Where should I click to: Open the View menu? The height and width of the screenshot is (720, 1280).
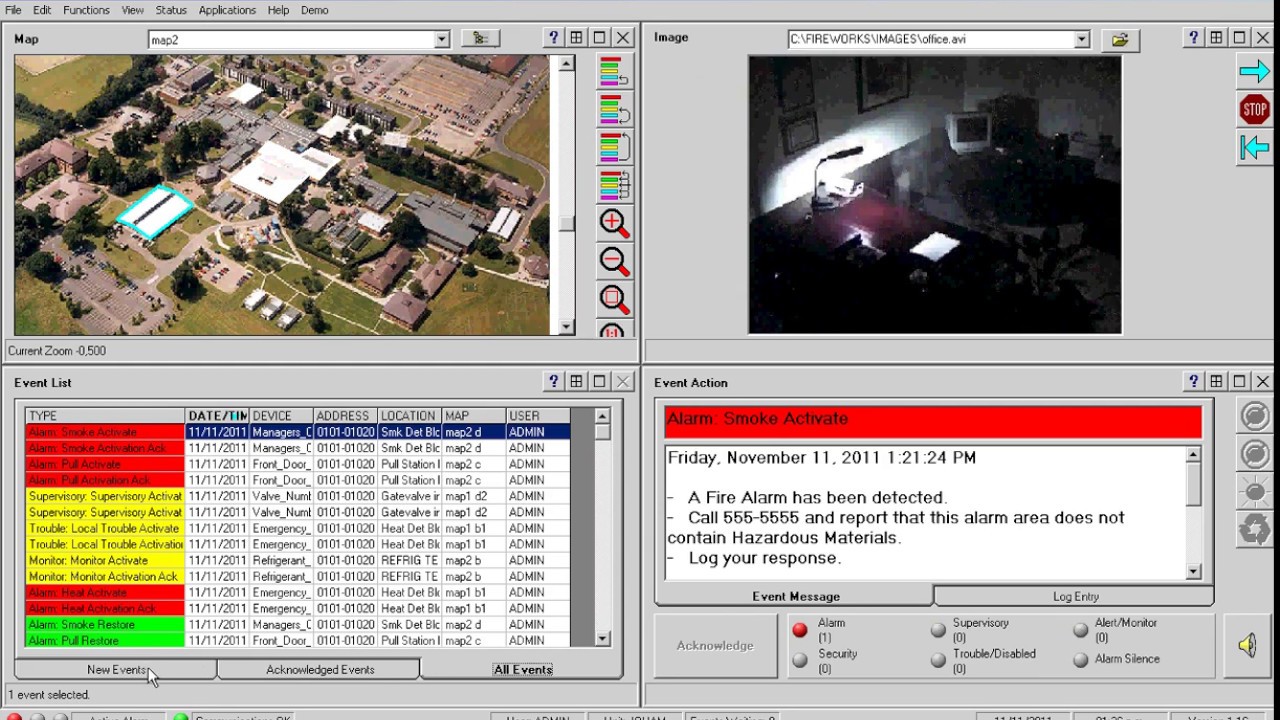133,10
